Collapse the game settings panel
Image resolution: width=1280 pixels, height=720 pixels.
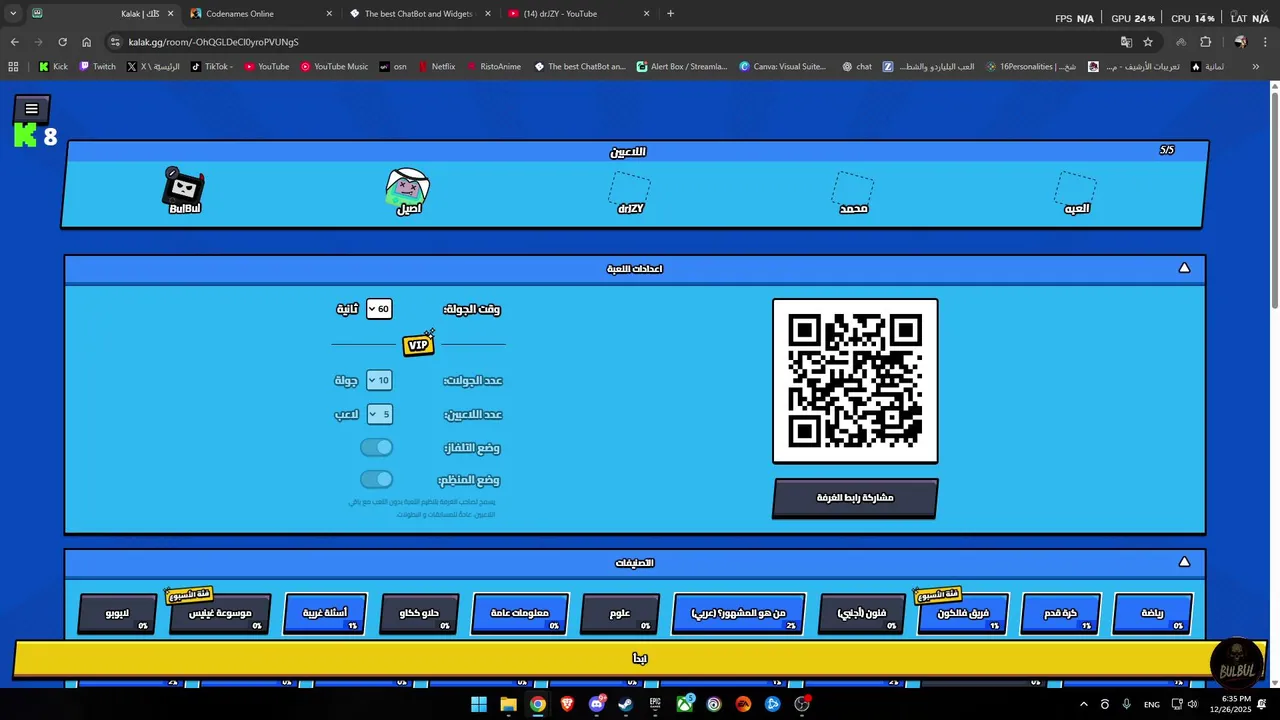pos(1184,268)
